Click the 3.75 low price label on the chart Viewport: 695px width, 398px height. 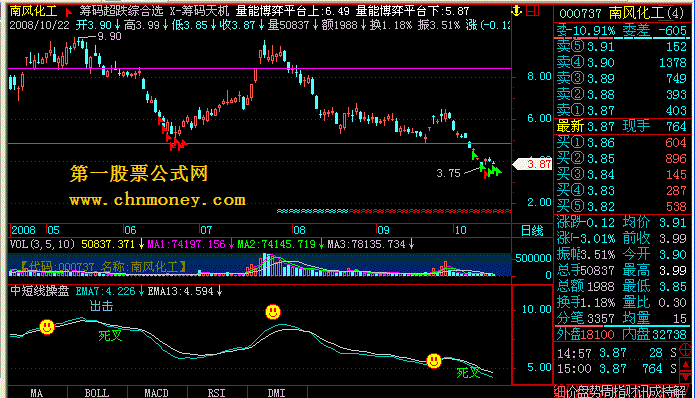[x=449, y=173]
